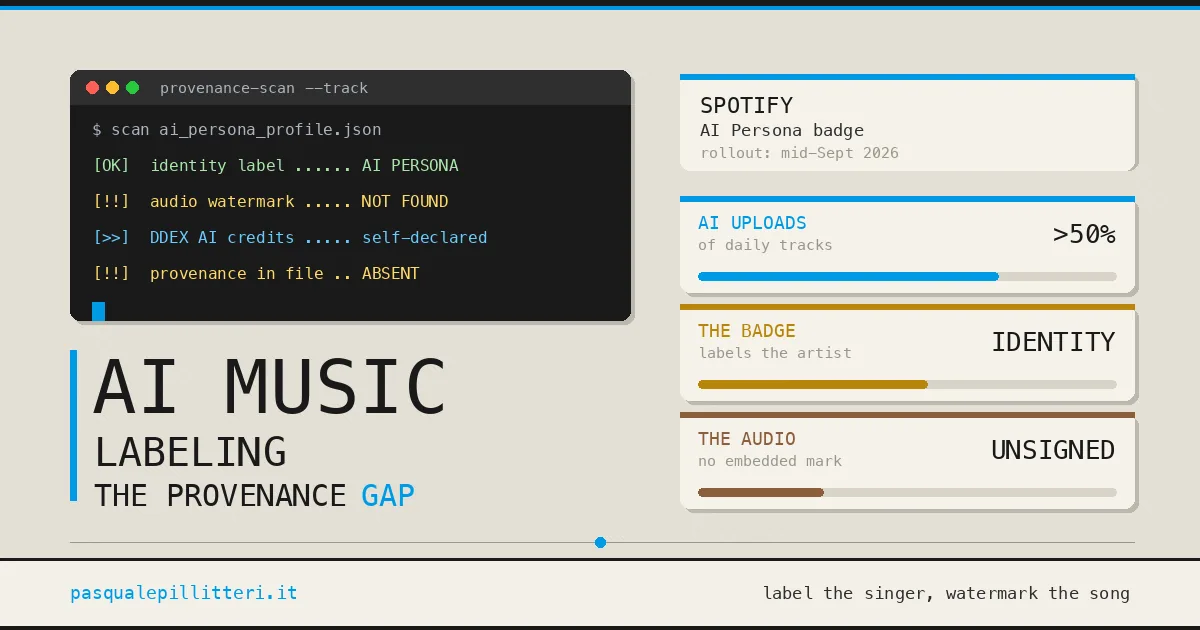1200x630 pixels.
Task: Click the '>50%' value
Action: (x=1084, y=234)
